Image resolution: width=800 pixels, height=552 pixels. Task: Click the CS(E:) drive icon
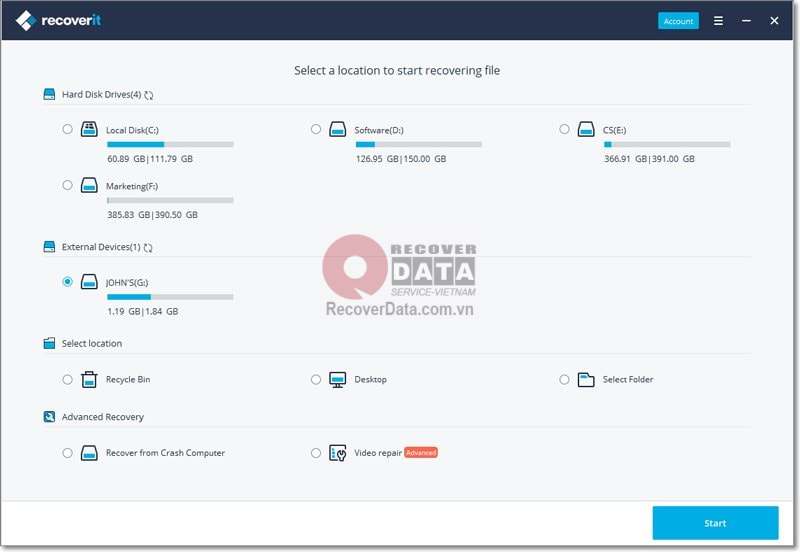(x=586, y=129)
